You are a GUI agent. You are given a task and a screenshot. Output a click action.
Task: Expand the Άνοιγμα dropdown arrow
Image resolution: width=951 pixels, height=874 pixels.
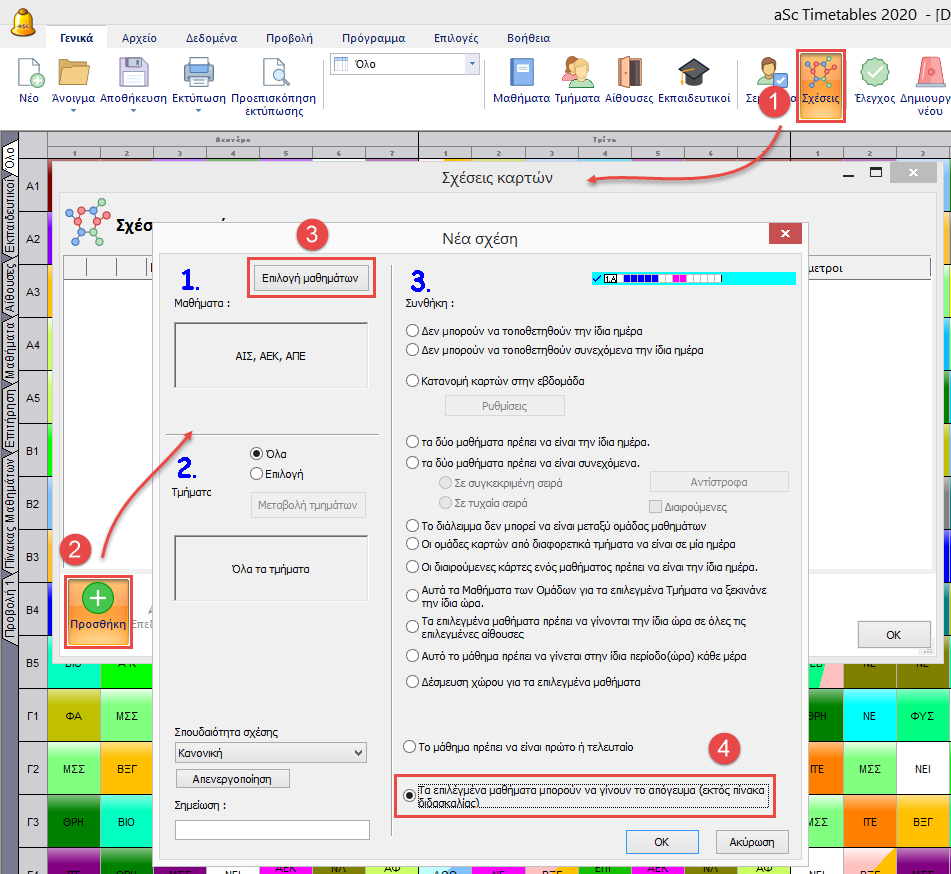(72, 112)
